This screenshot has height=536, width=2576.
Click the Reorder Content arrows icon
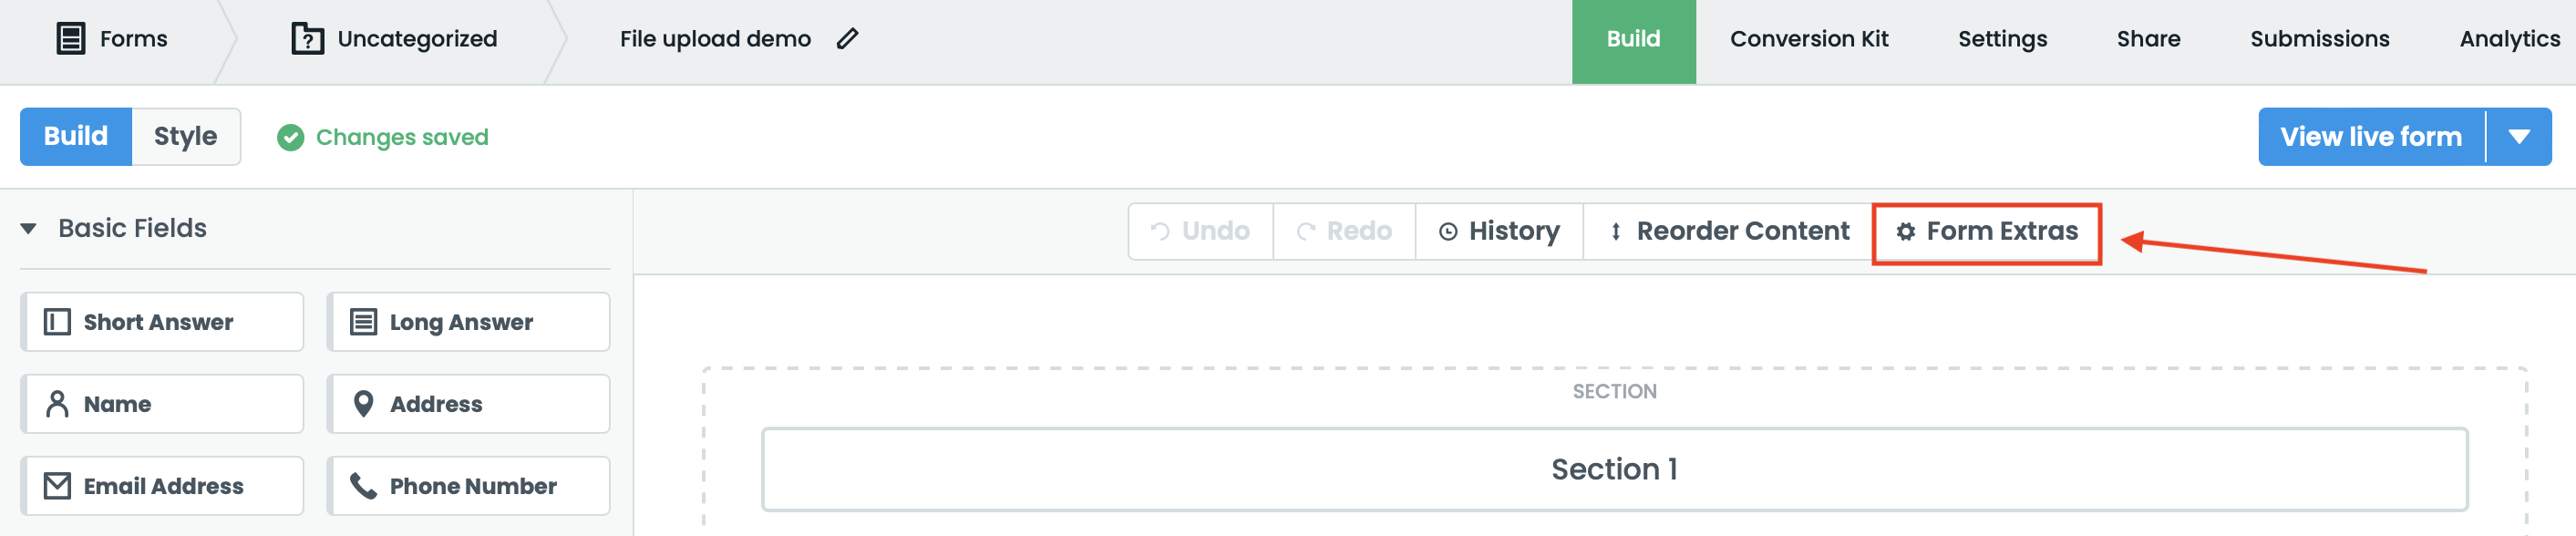(1618, 230)
